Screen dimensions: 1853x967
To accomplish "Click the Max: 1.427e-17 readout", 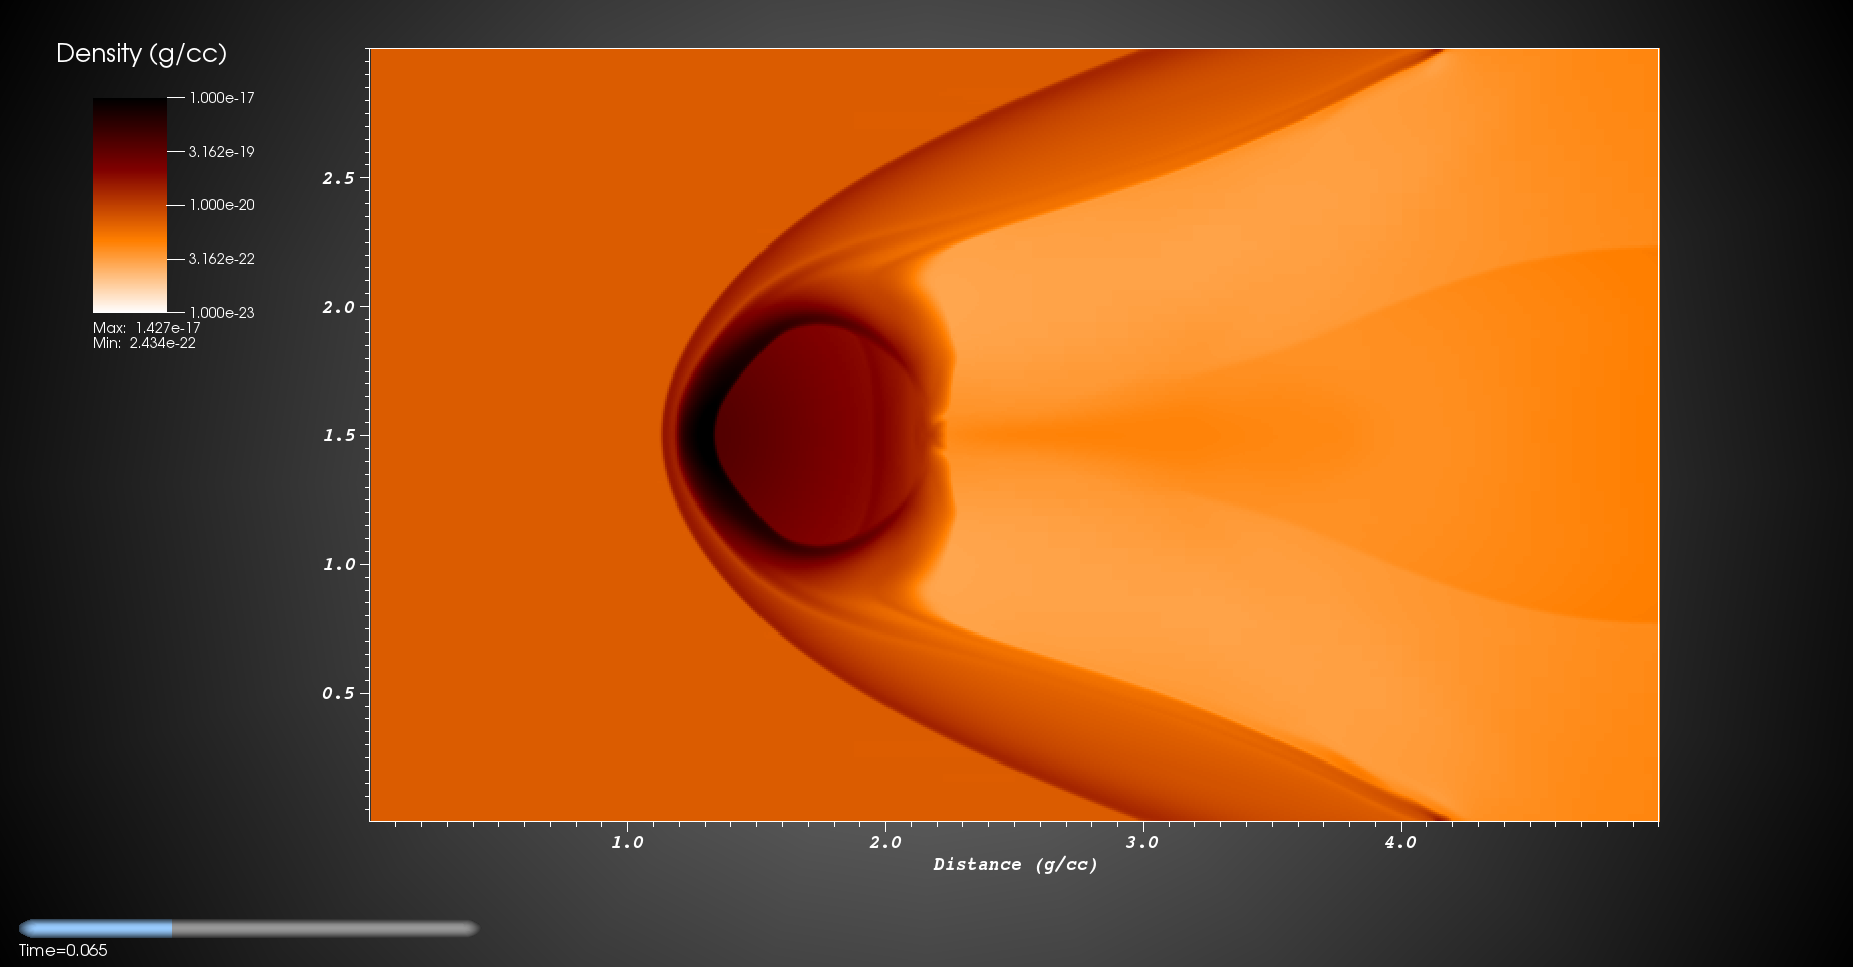I will (147, 328).
